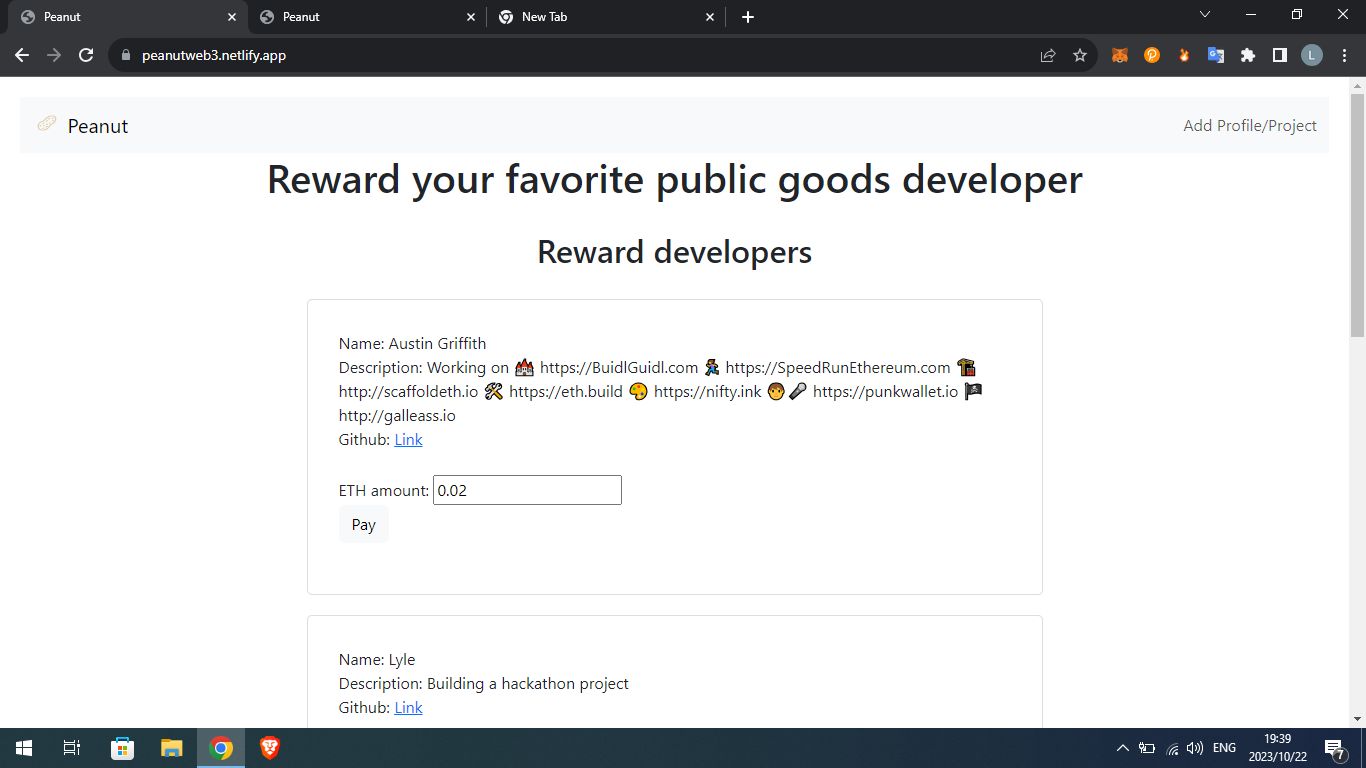Switch to the New Tab tab
This screenshot has height=768, width=1366.
click(x=607, y=17)
